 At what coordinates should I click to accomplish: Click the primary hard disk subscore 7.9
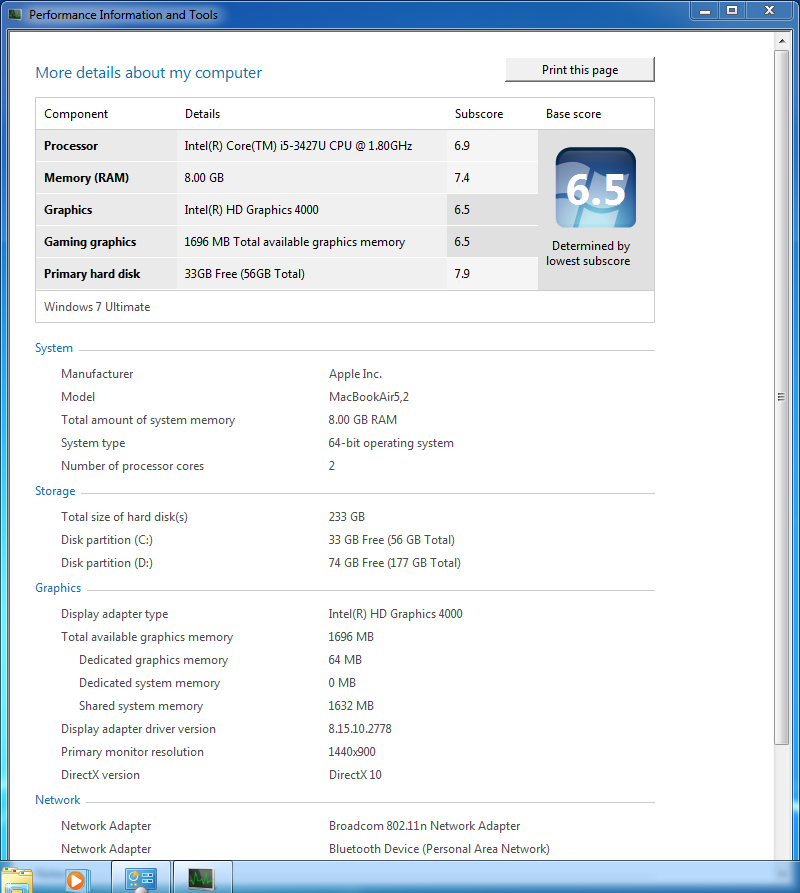[462, 274]
